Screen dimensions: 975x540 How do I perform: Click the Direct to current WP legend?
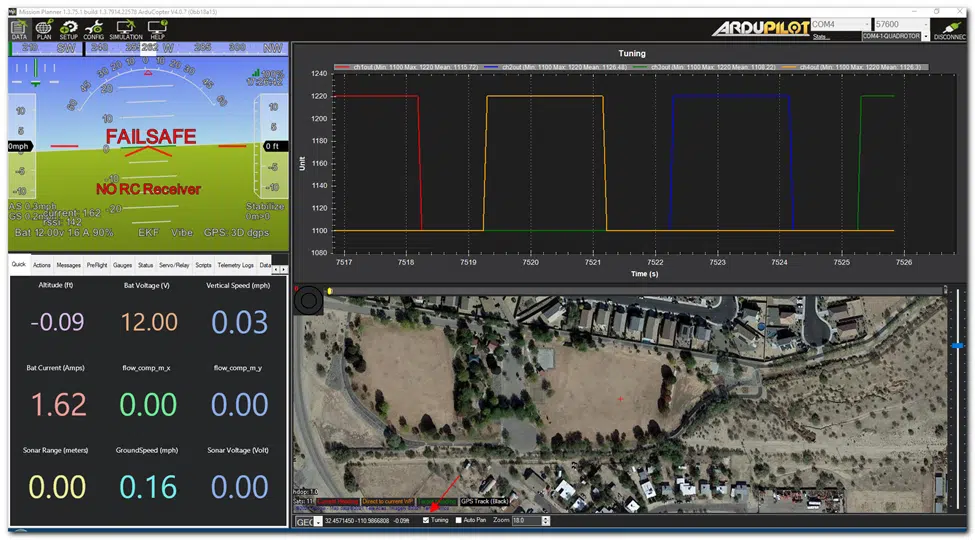pyautogui.click(x=387, y=501)
